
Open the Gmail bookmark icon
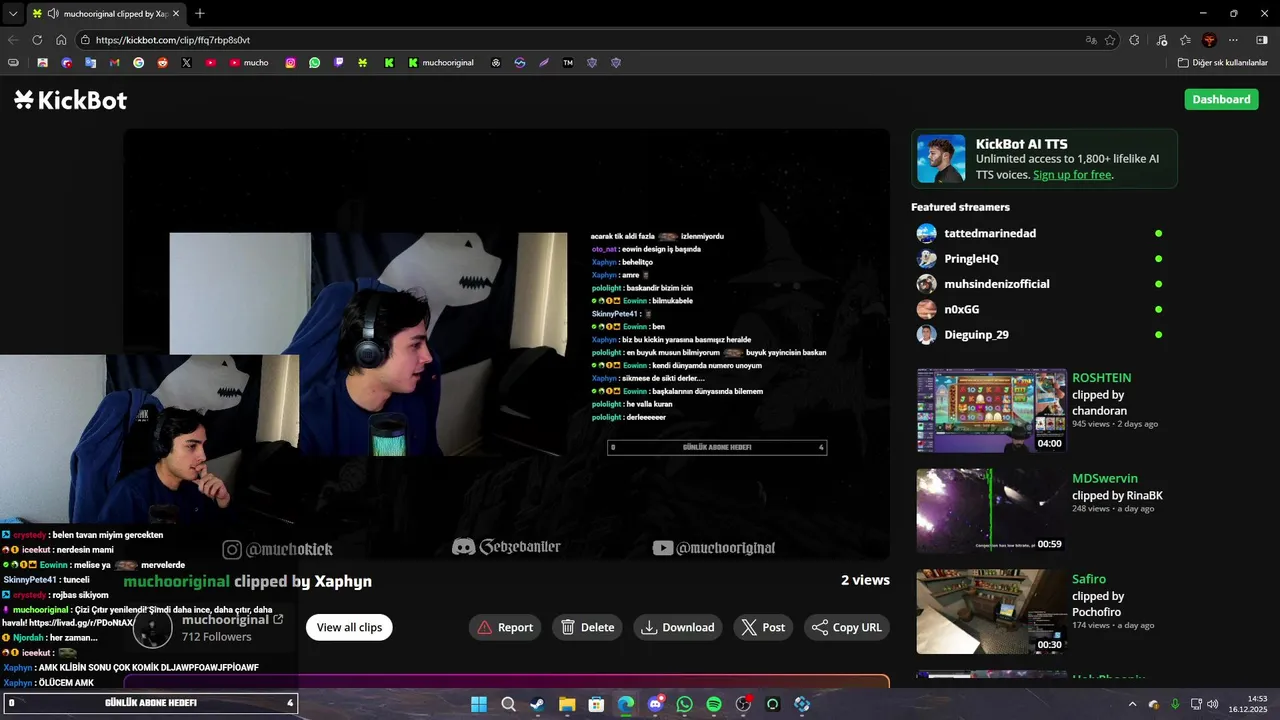click(114, 62)
